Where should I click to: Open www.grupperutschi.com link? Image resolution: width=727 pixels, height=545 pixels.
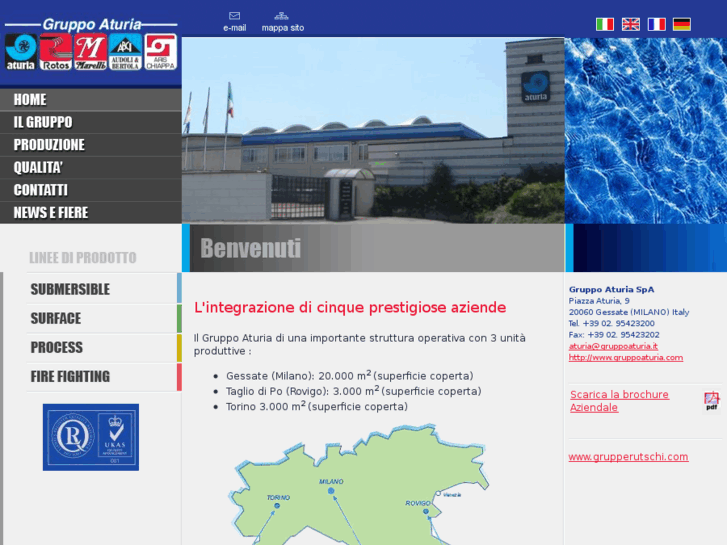[x=628, y=457]
